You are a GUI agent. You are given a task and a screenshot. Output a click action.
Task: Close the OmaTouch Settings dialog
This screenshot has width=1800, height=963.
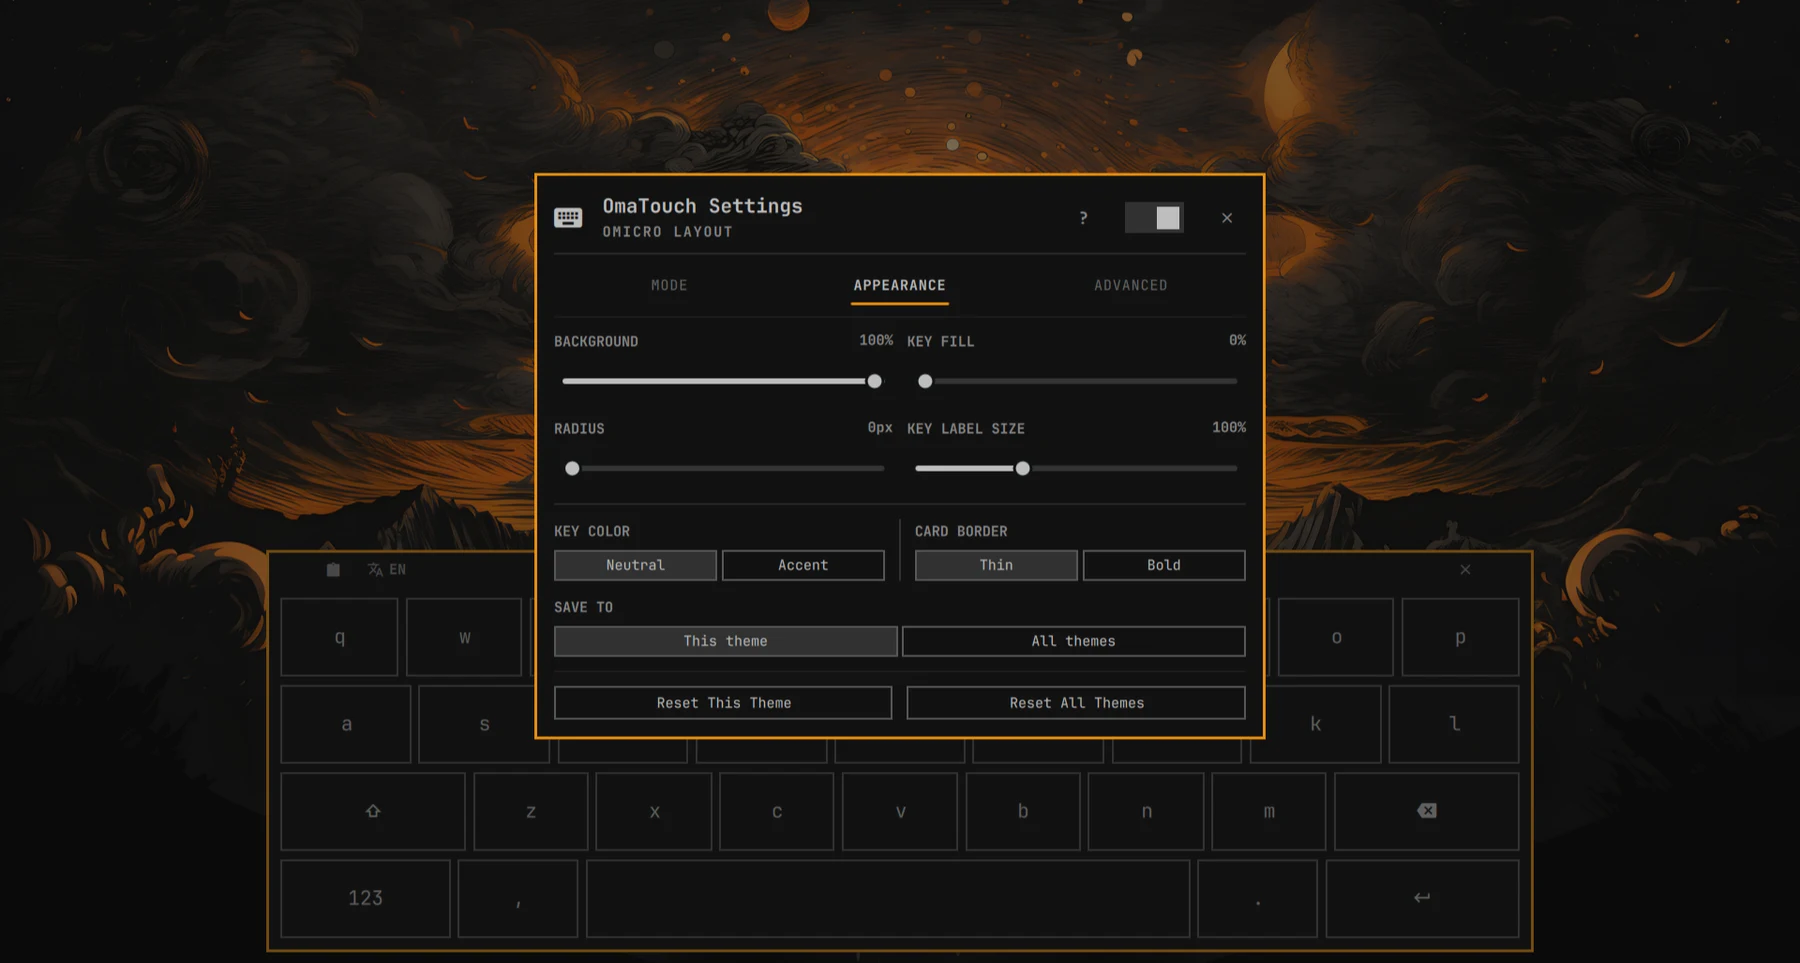click(x=1227, y=218)
